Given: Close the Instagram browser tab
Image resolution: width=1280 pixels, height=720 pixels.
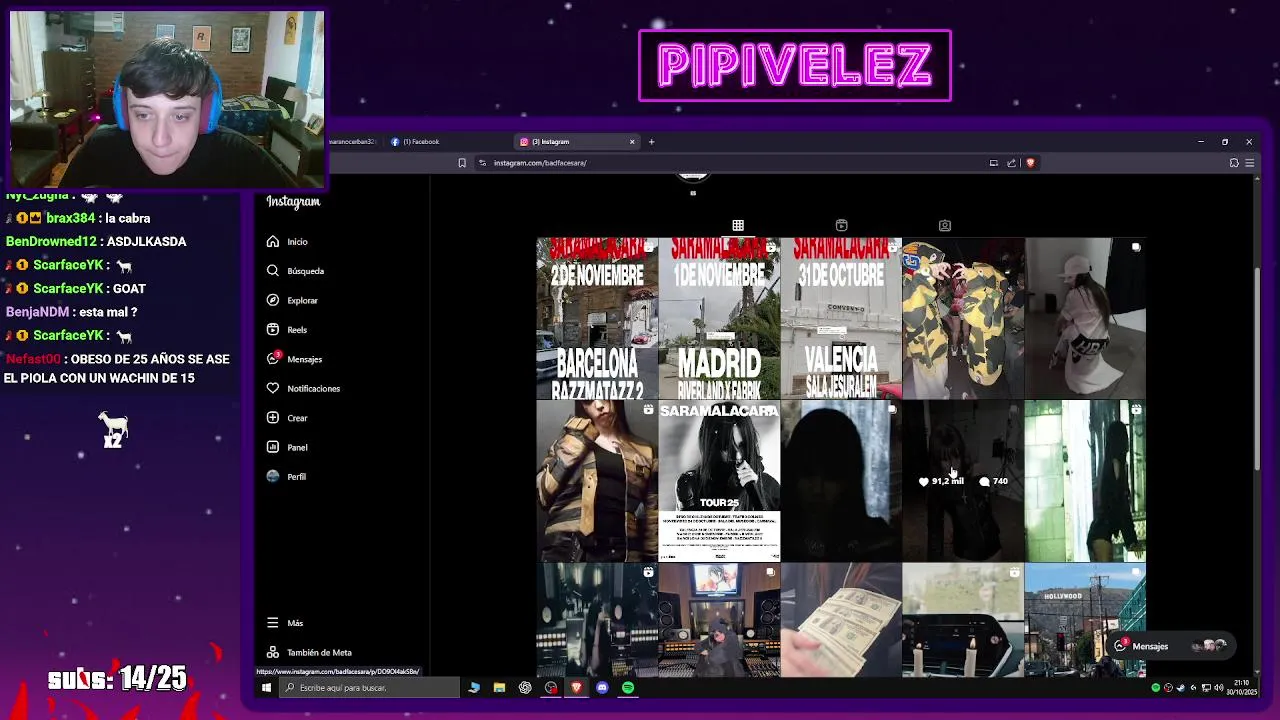Looking at the screenshot, I should [x=632, y=142].
